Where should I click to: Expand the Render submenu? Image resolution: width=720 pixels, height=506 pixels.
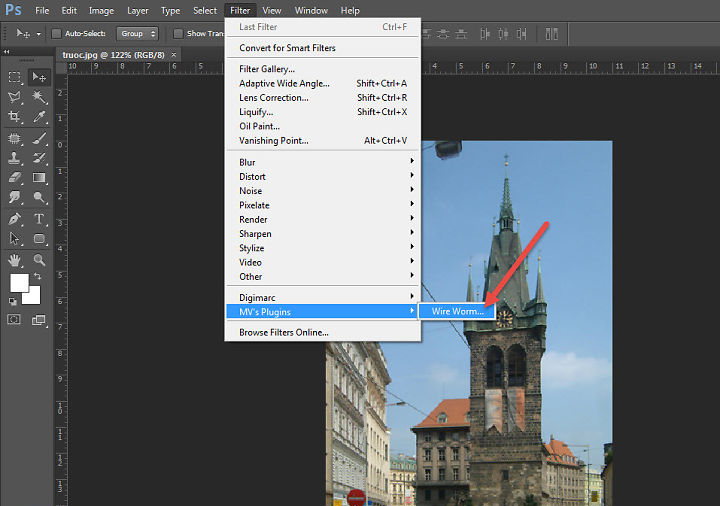[x=322, y=219]
